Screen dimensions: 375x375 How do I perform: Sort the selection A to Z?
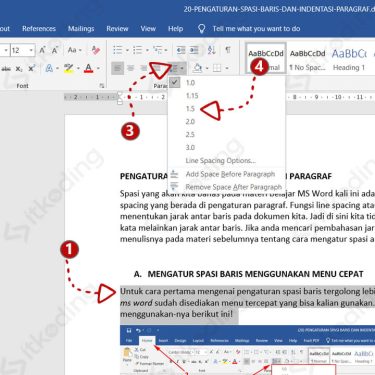[211, 50]
